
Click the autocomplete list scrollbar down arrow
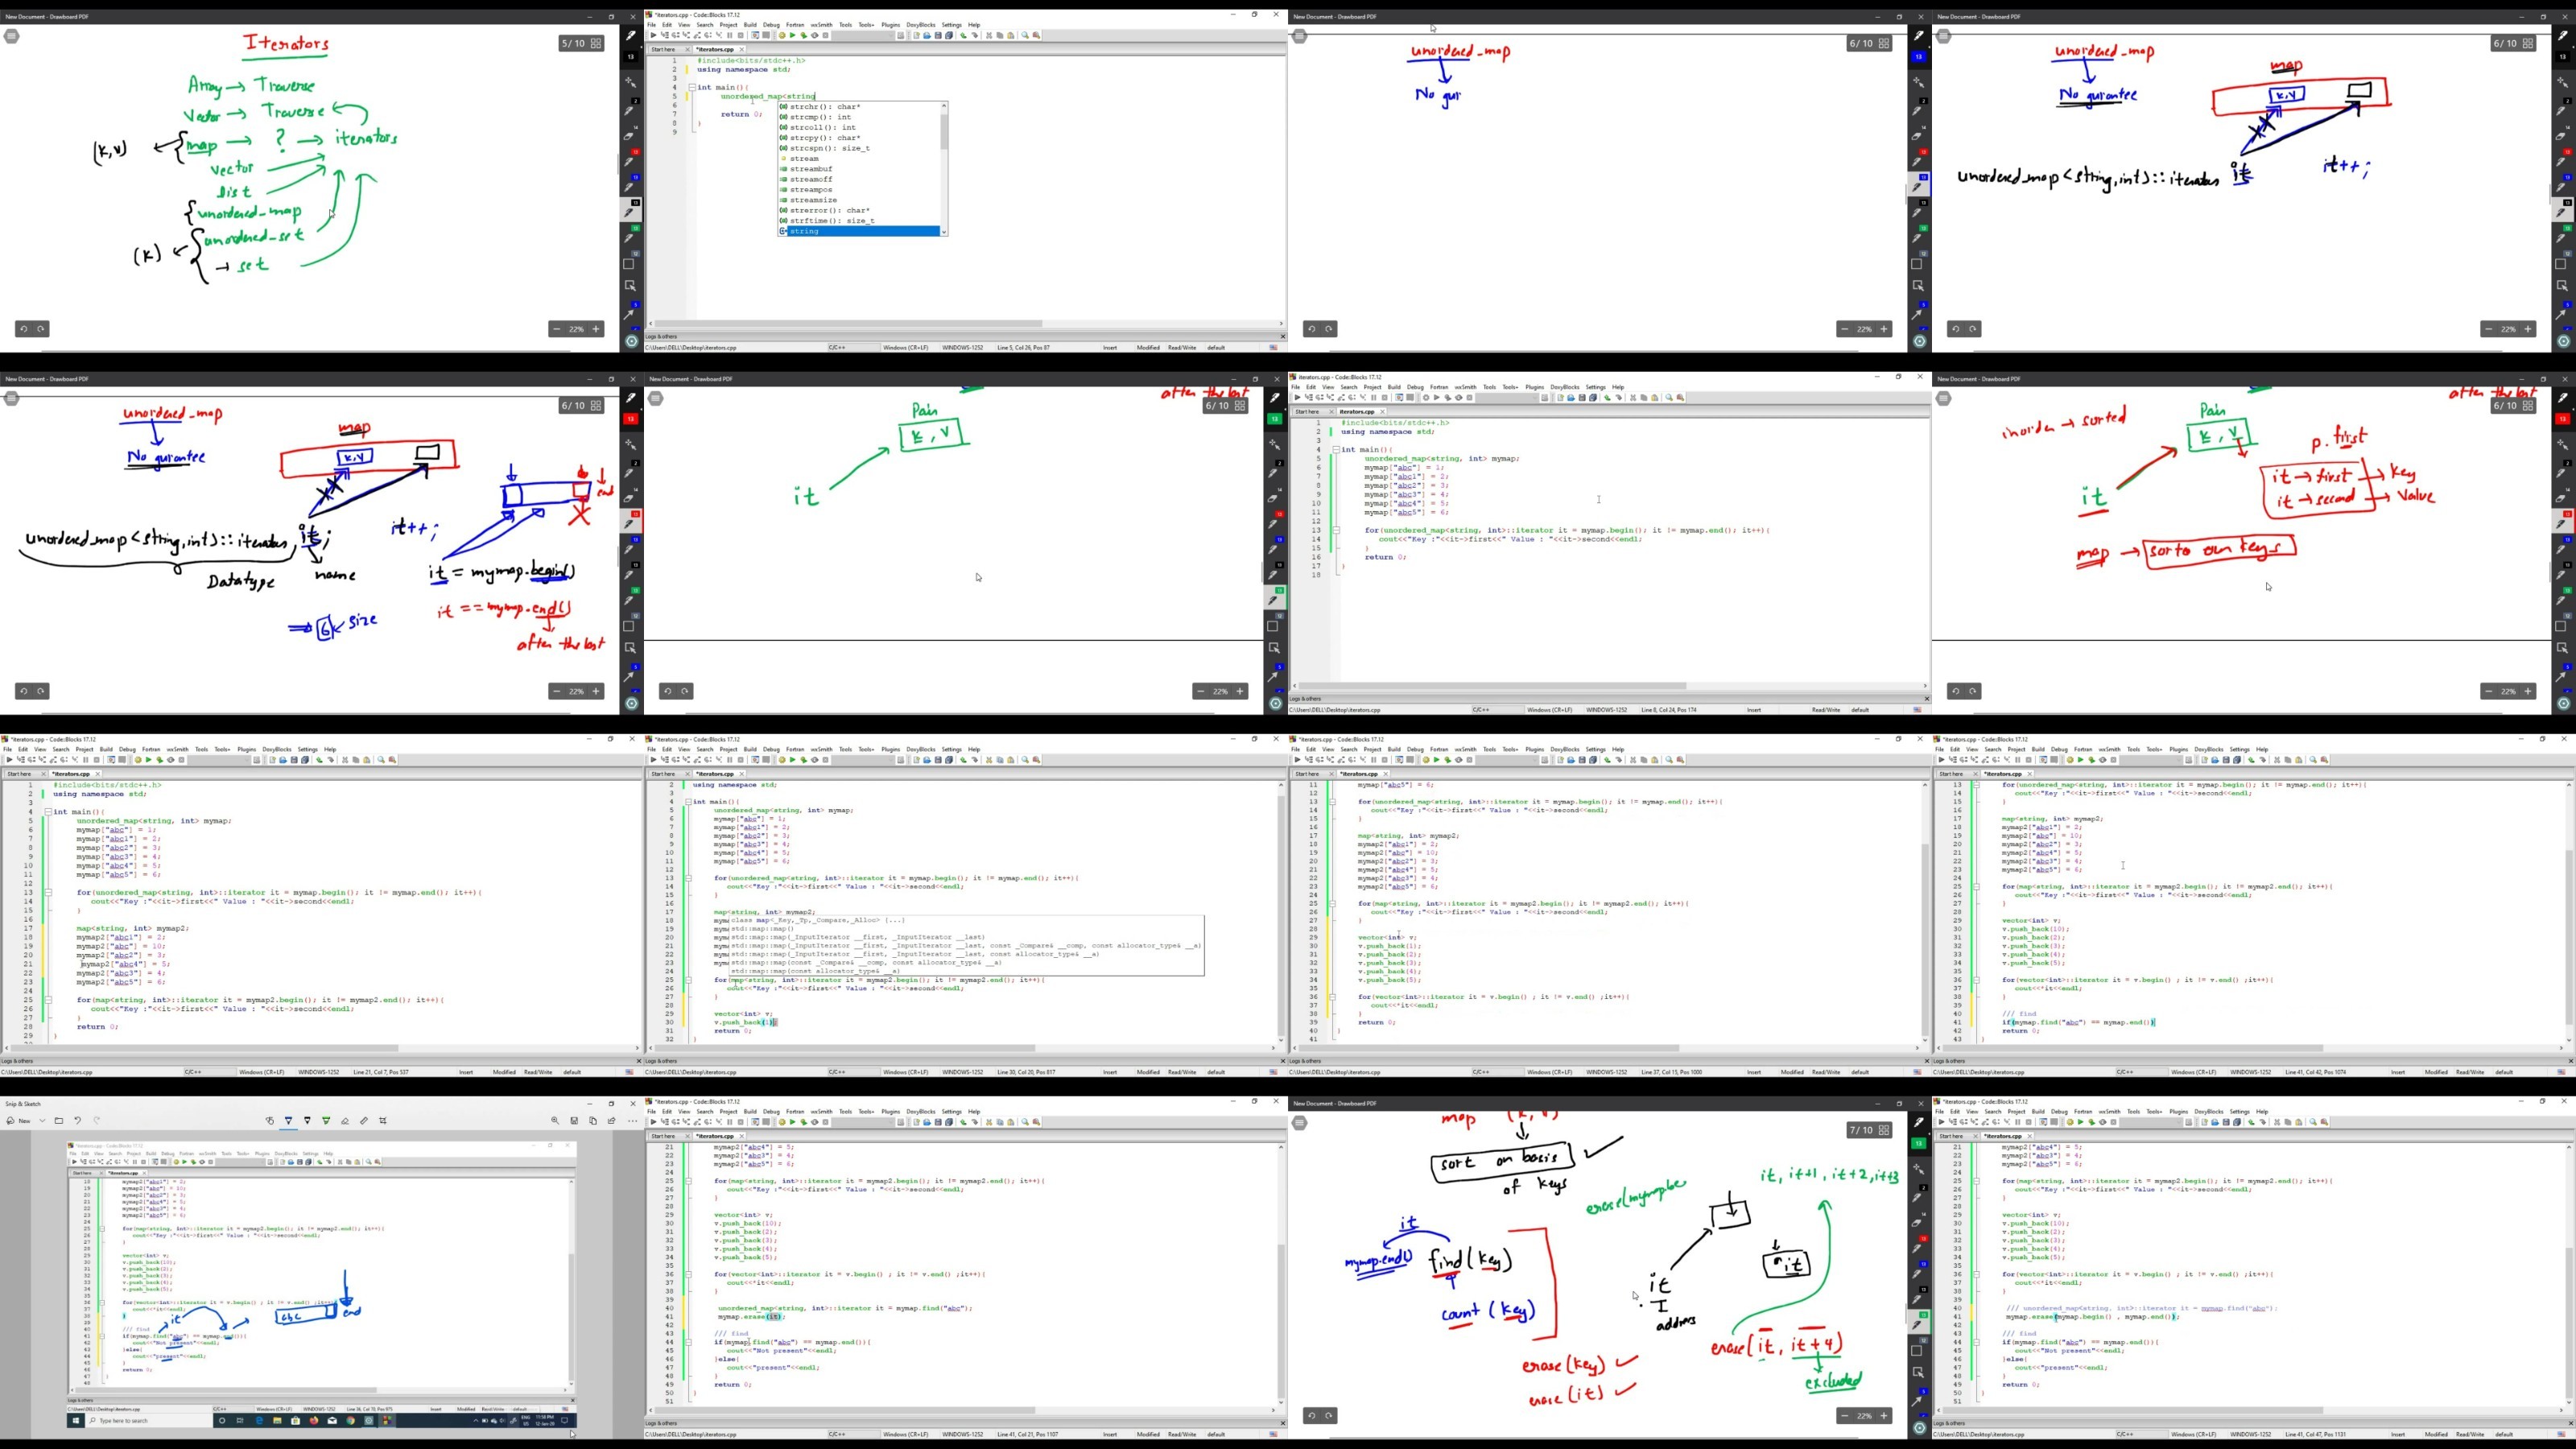pyautogui.click(x=944, y=232)
